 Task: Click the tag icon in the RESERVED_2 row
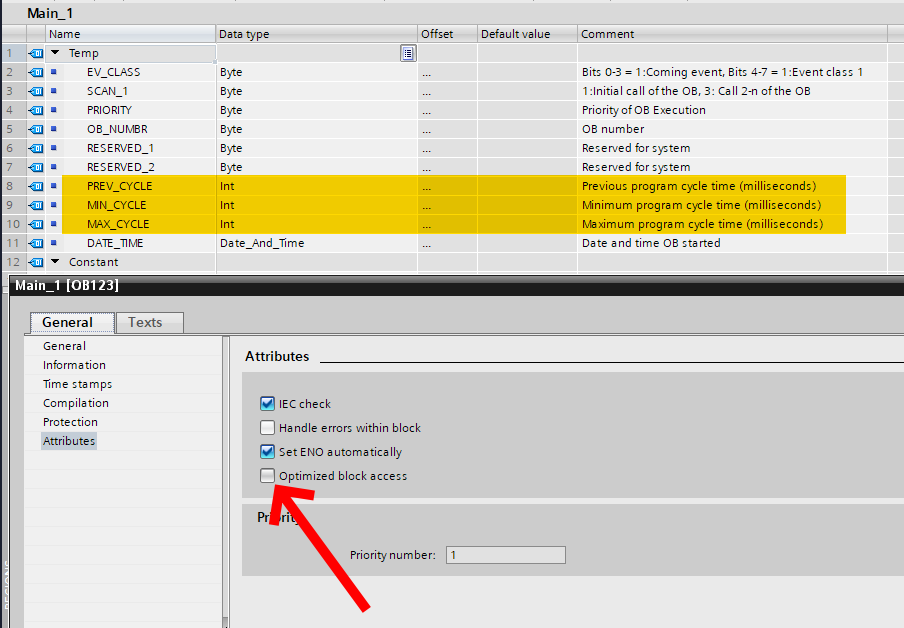point(36,167)
